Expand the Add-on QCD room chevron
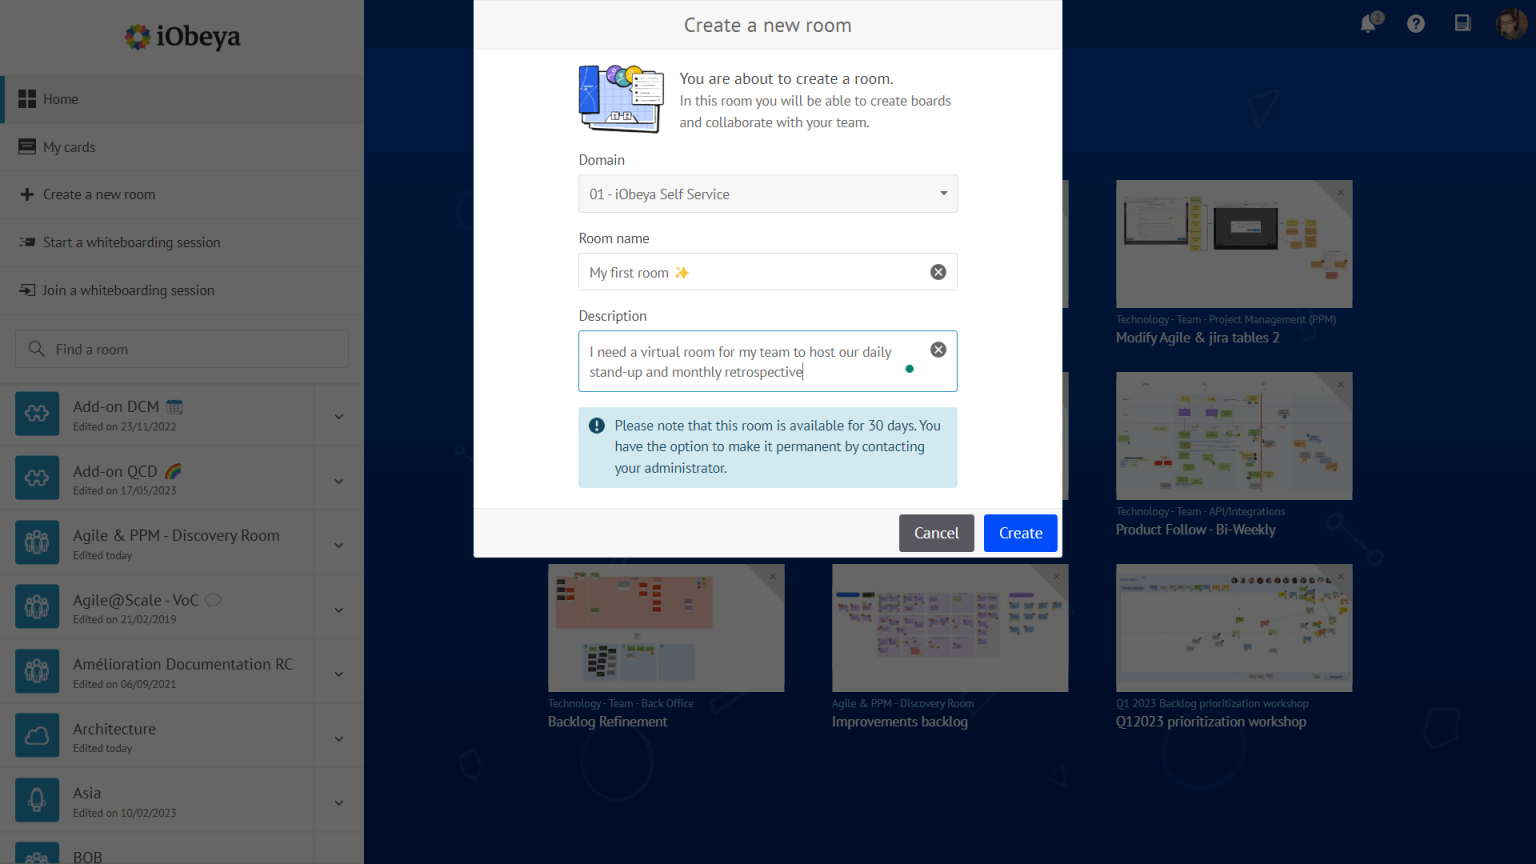The image size is (1536, 864). [x=339, y=481]
